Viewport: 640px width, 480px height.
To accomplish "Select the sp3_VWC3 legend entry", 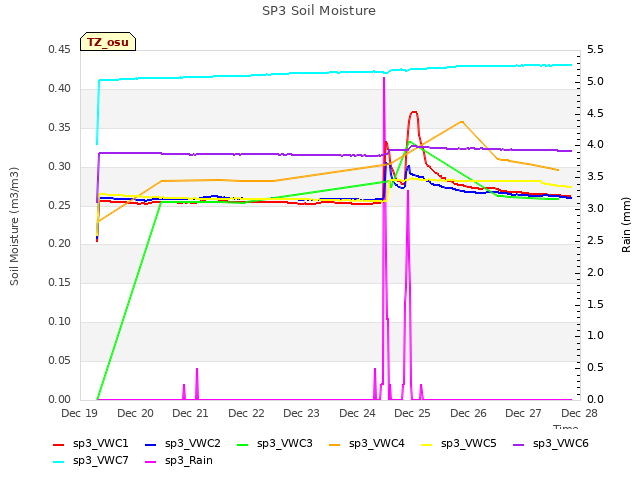I will [275, 444].
